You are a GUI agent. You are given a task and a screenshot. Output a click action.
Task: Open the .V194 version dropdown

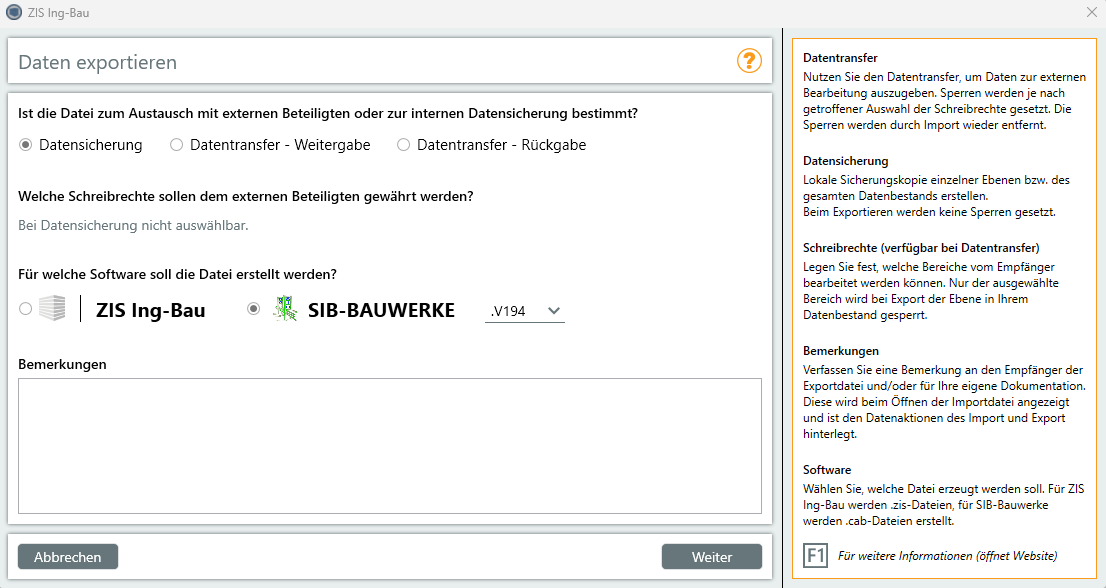pos(525,311)
